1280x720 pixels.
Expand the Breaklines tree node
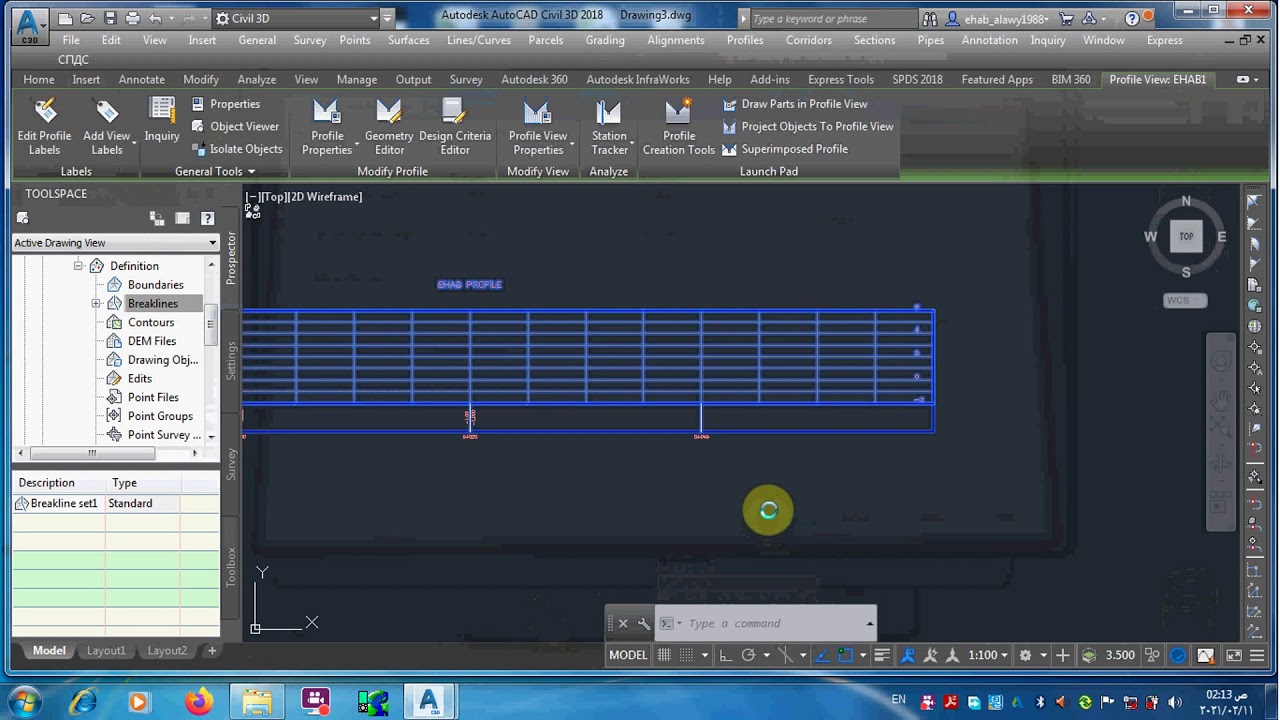tap(96, 304)
